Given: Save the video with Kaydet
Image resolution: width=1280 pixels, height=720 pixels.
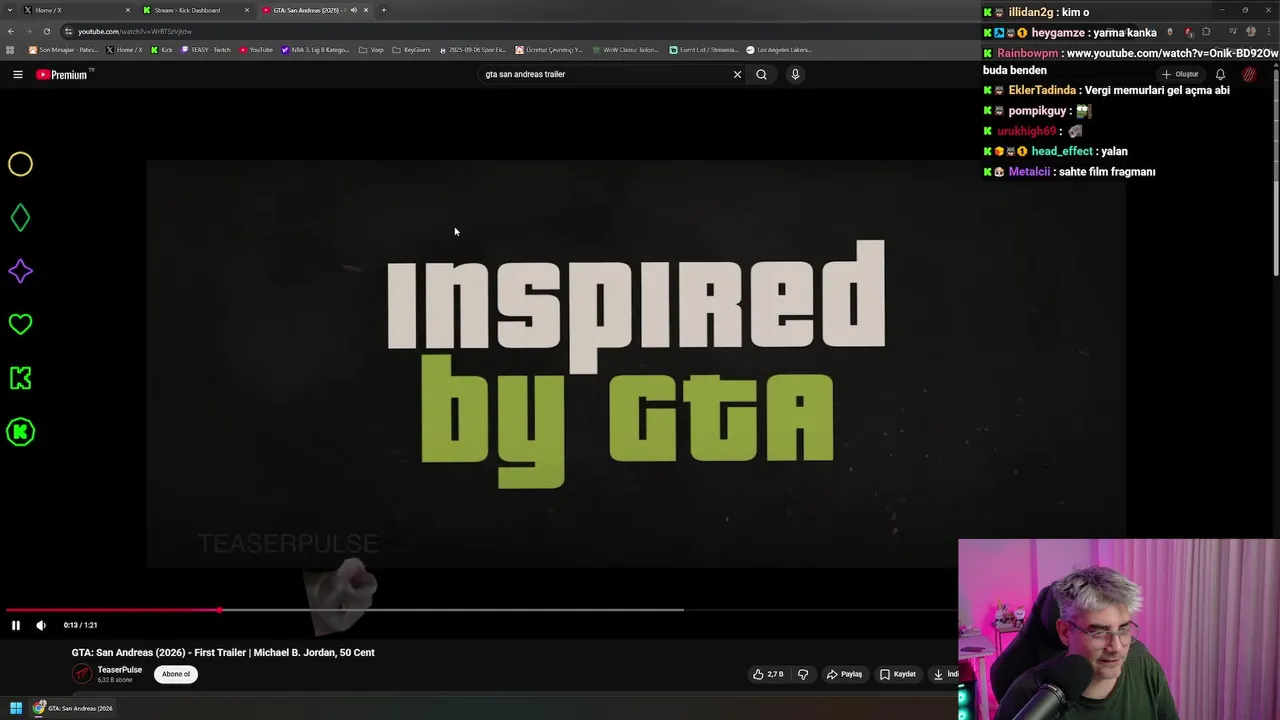Looking at the screenshot, I should point(897,674).
